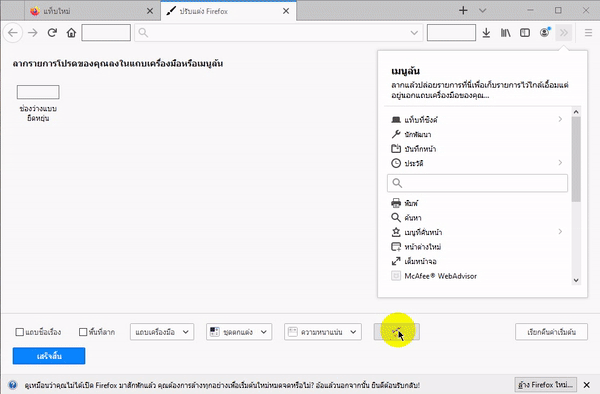Click the full screen arrows icon
600x394 pixels.
coord(396,261)
